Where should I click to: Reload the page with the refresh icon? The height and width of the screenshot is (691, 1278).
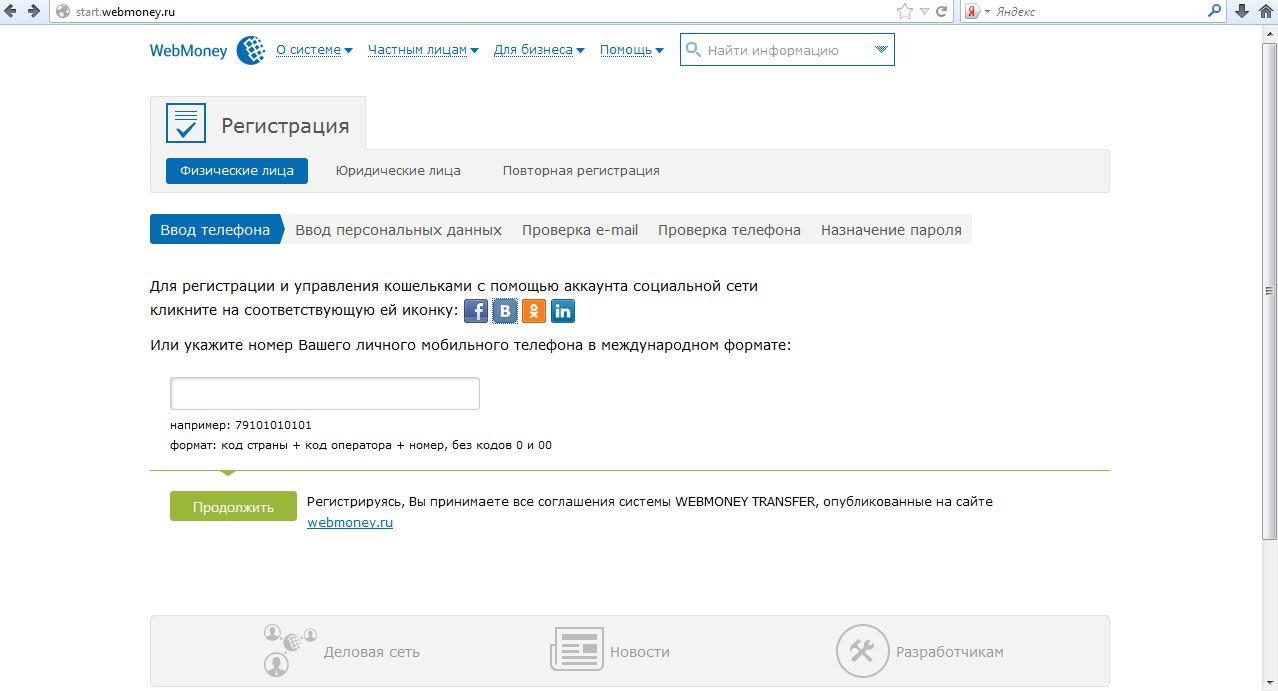942,12
